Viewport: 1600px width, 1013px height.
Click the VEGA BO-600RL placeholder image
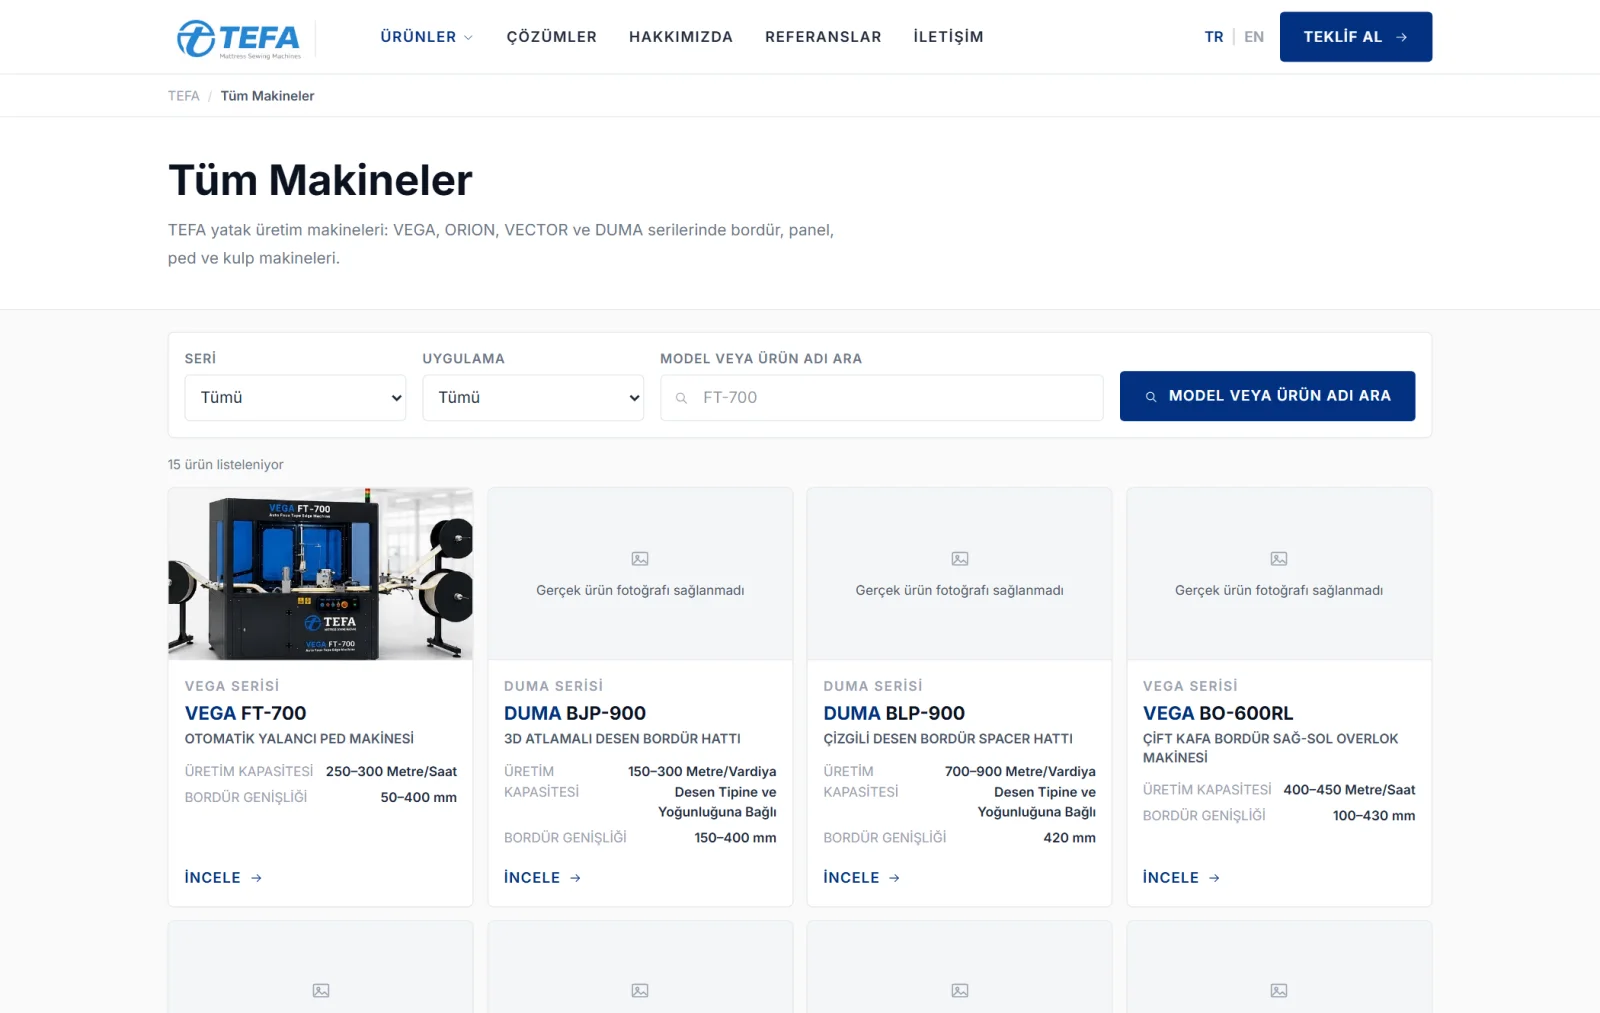tap(1279, 574)
